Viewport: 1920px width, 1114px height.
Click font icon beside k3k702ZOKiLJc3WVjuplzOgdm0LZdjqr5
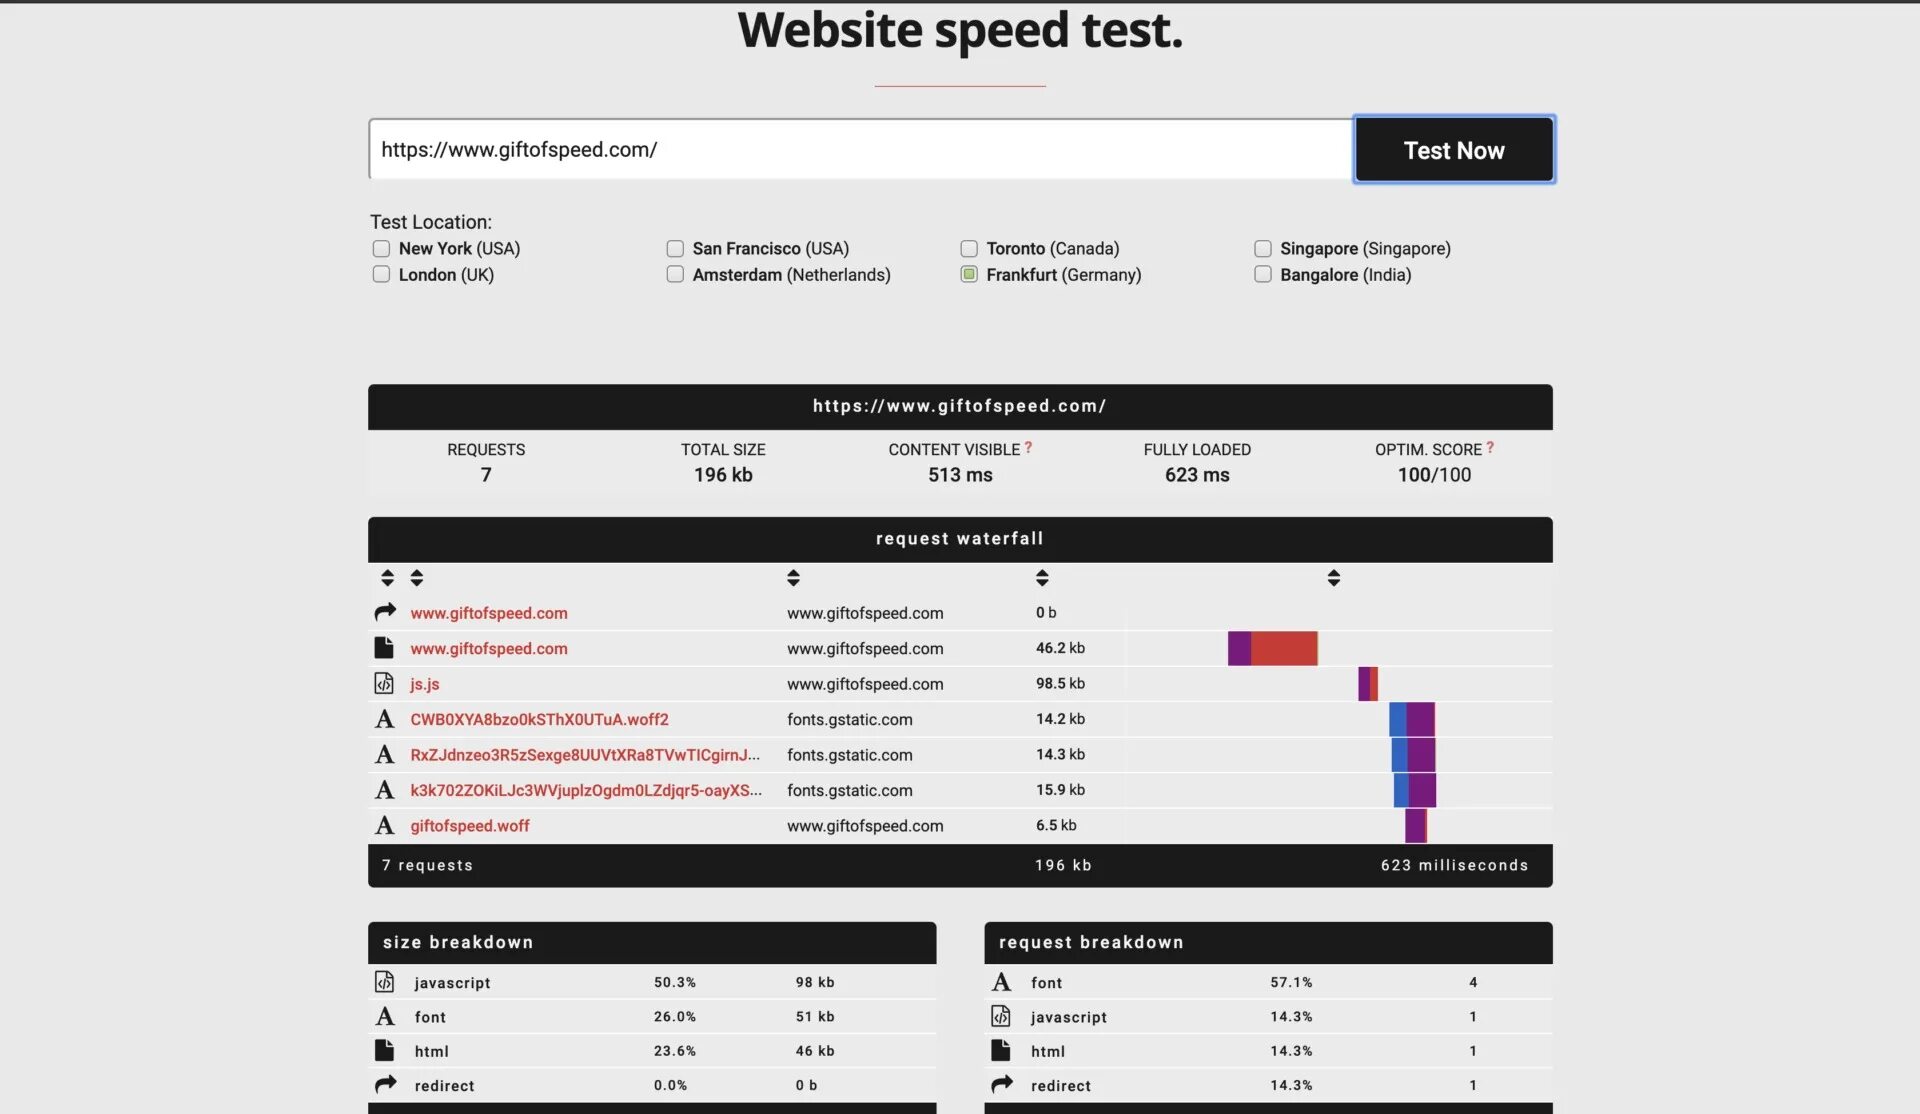[x=385, y=790]
